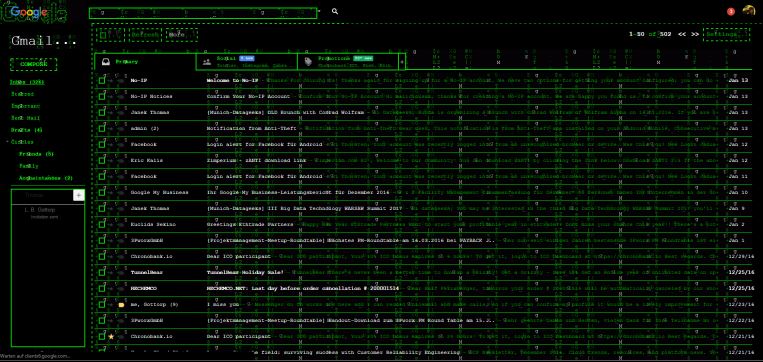Open the Google logo
763x362 pixels.
pyautogui.click(x=29, y=12)
